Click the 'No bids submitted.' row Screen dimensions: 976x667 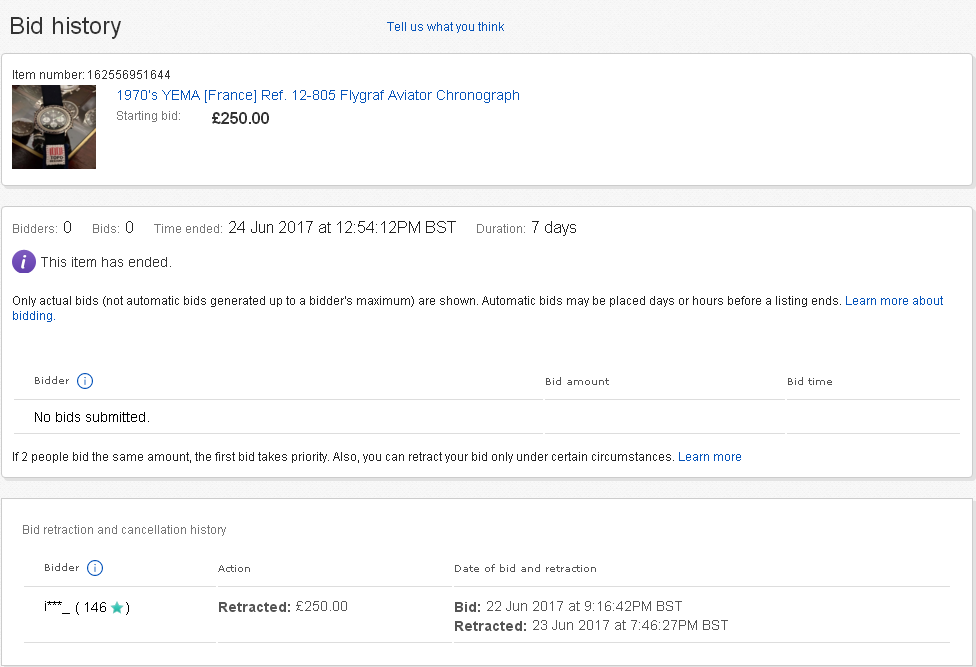[x=92, y=417]
